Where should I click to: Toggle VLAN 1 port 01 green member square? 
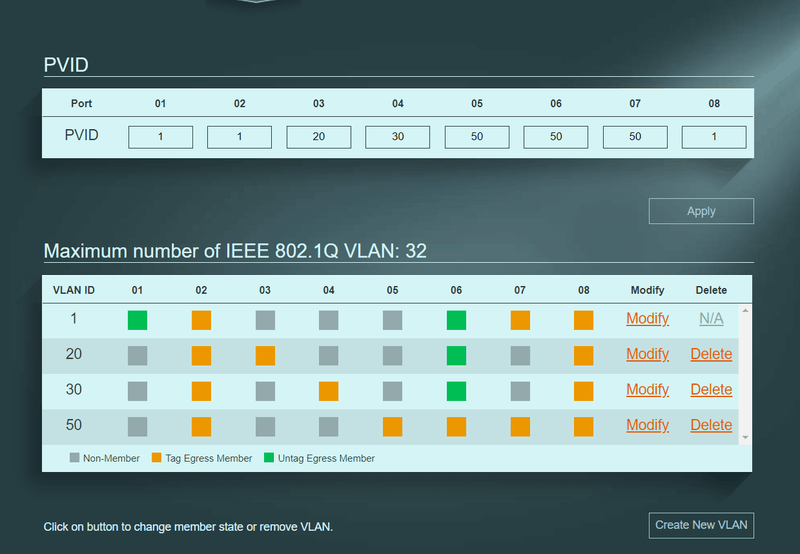tap(137, 320)
